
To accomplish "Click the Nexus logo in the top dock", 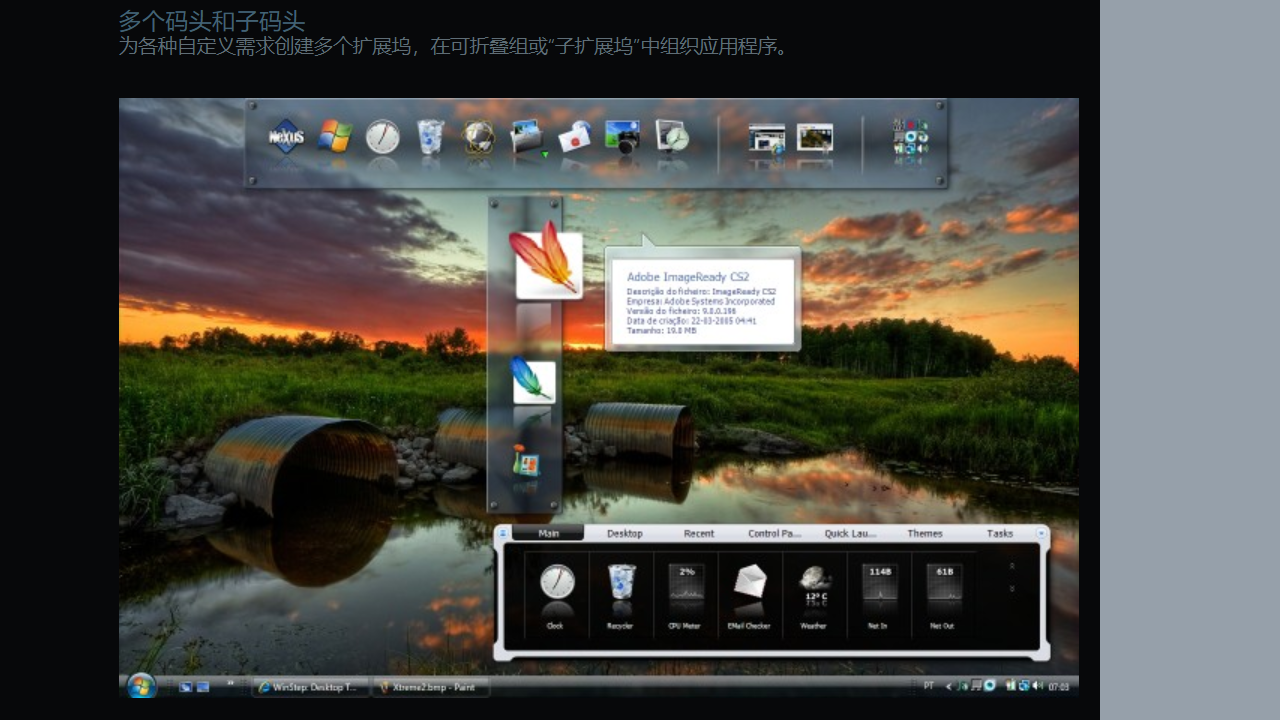I will click(286, 137).
